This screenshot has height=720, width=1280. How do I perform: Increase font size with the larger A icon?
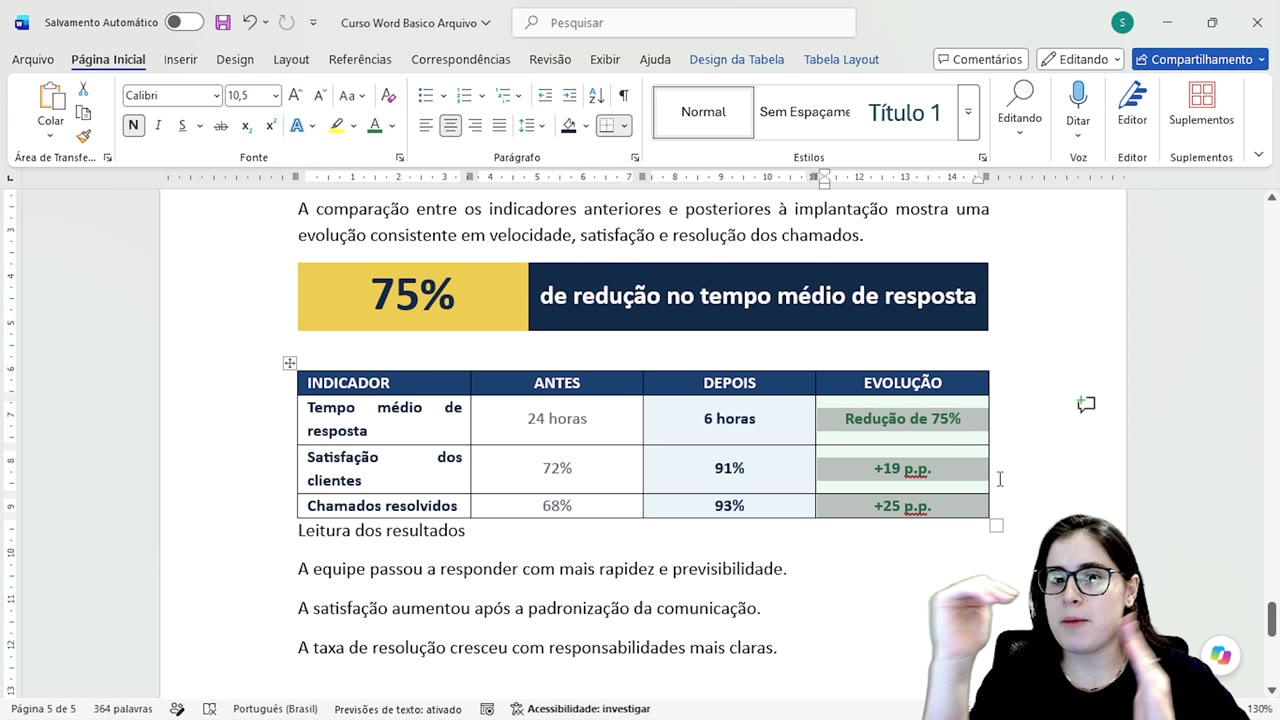tap(295, 96)
